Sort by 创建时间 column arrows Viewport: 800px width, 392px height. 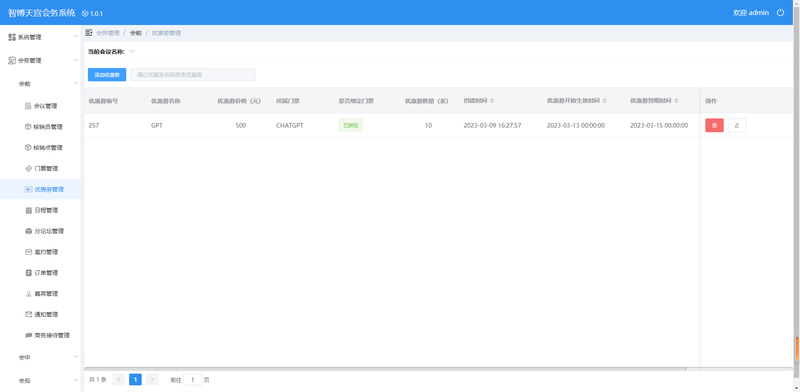(492, 101)
